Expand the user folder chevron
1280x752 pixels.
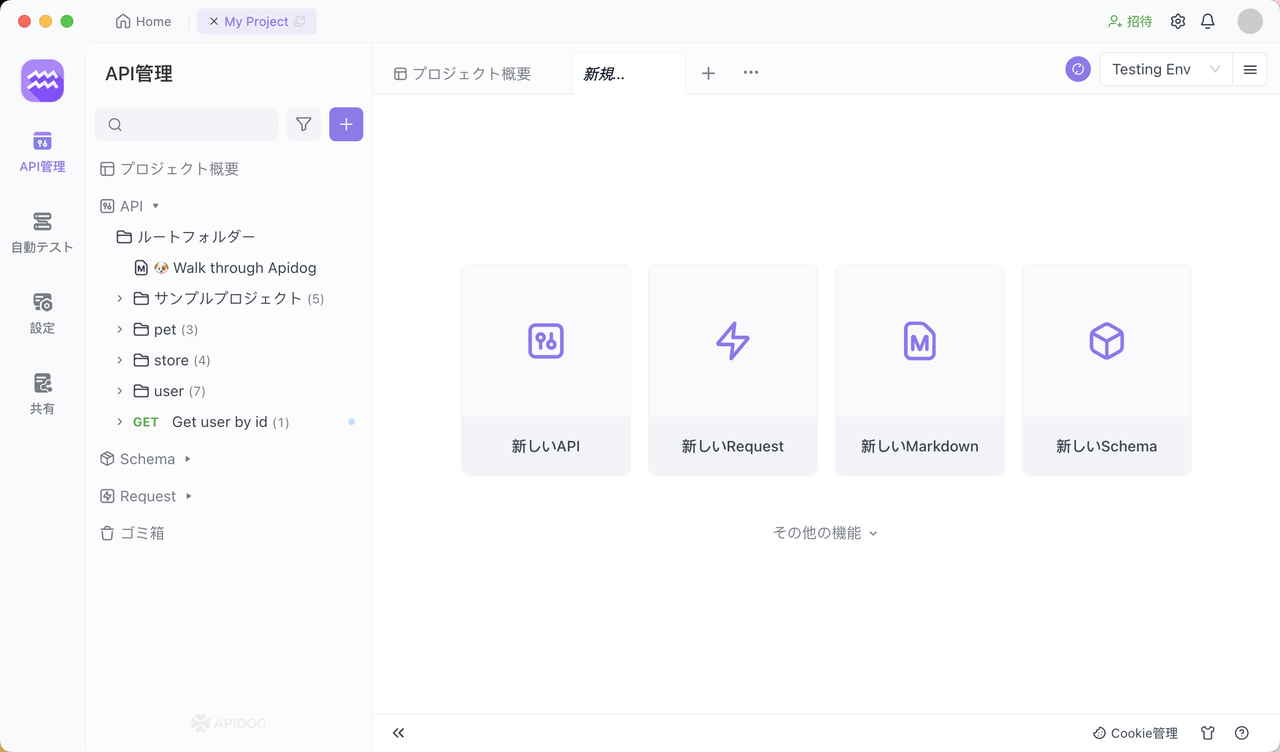[x=120, y=391]
